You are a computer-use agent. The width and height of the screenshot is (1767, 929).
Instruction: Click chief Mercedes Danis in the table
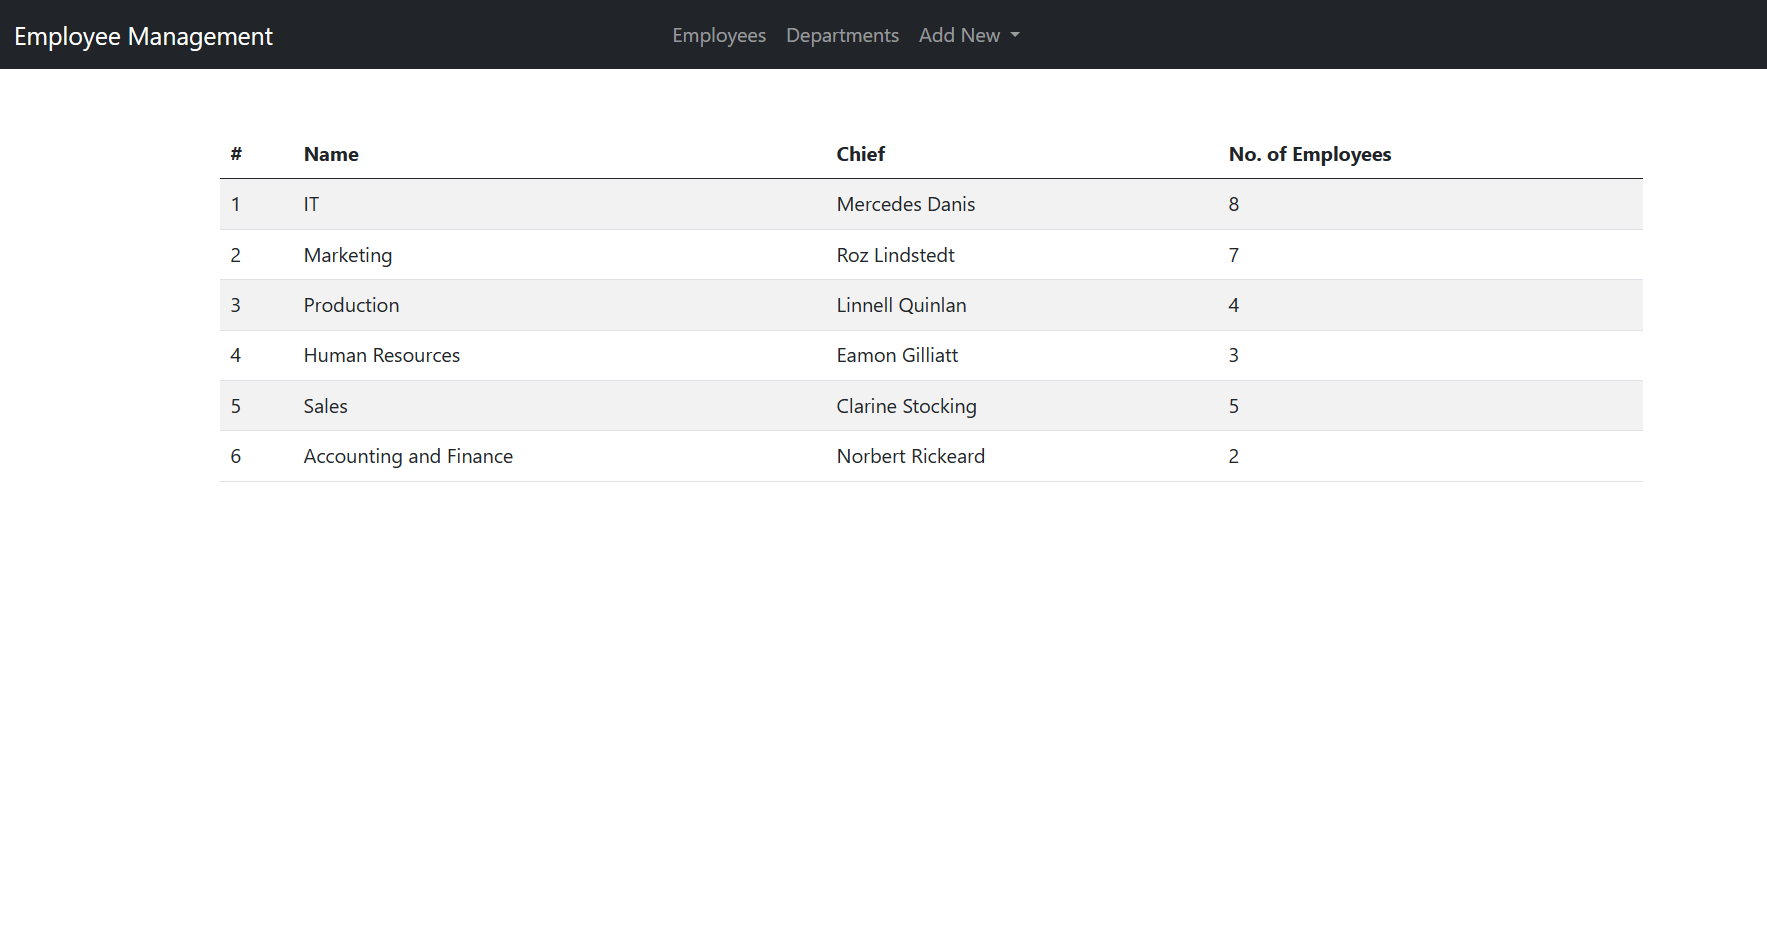coord(905,204)
